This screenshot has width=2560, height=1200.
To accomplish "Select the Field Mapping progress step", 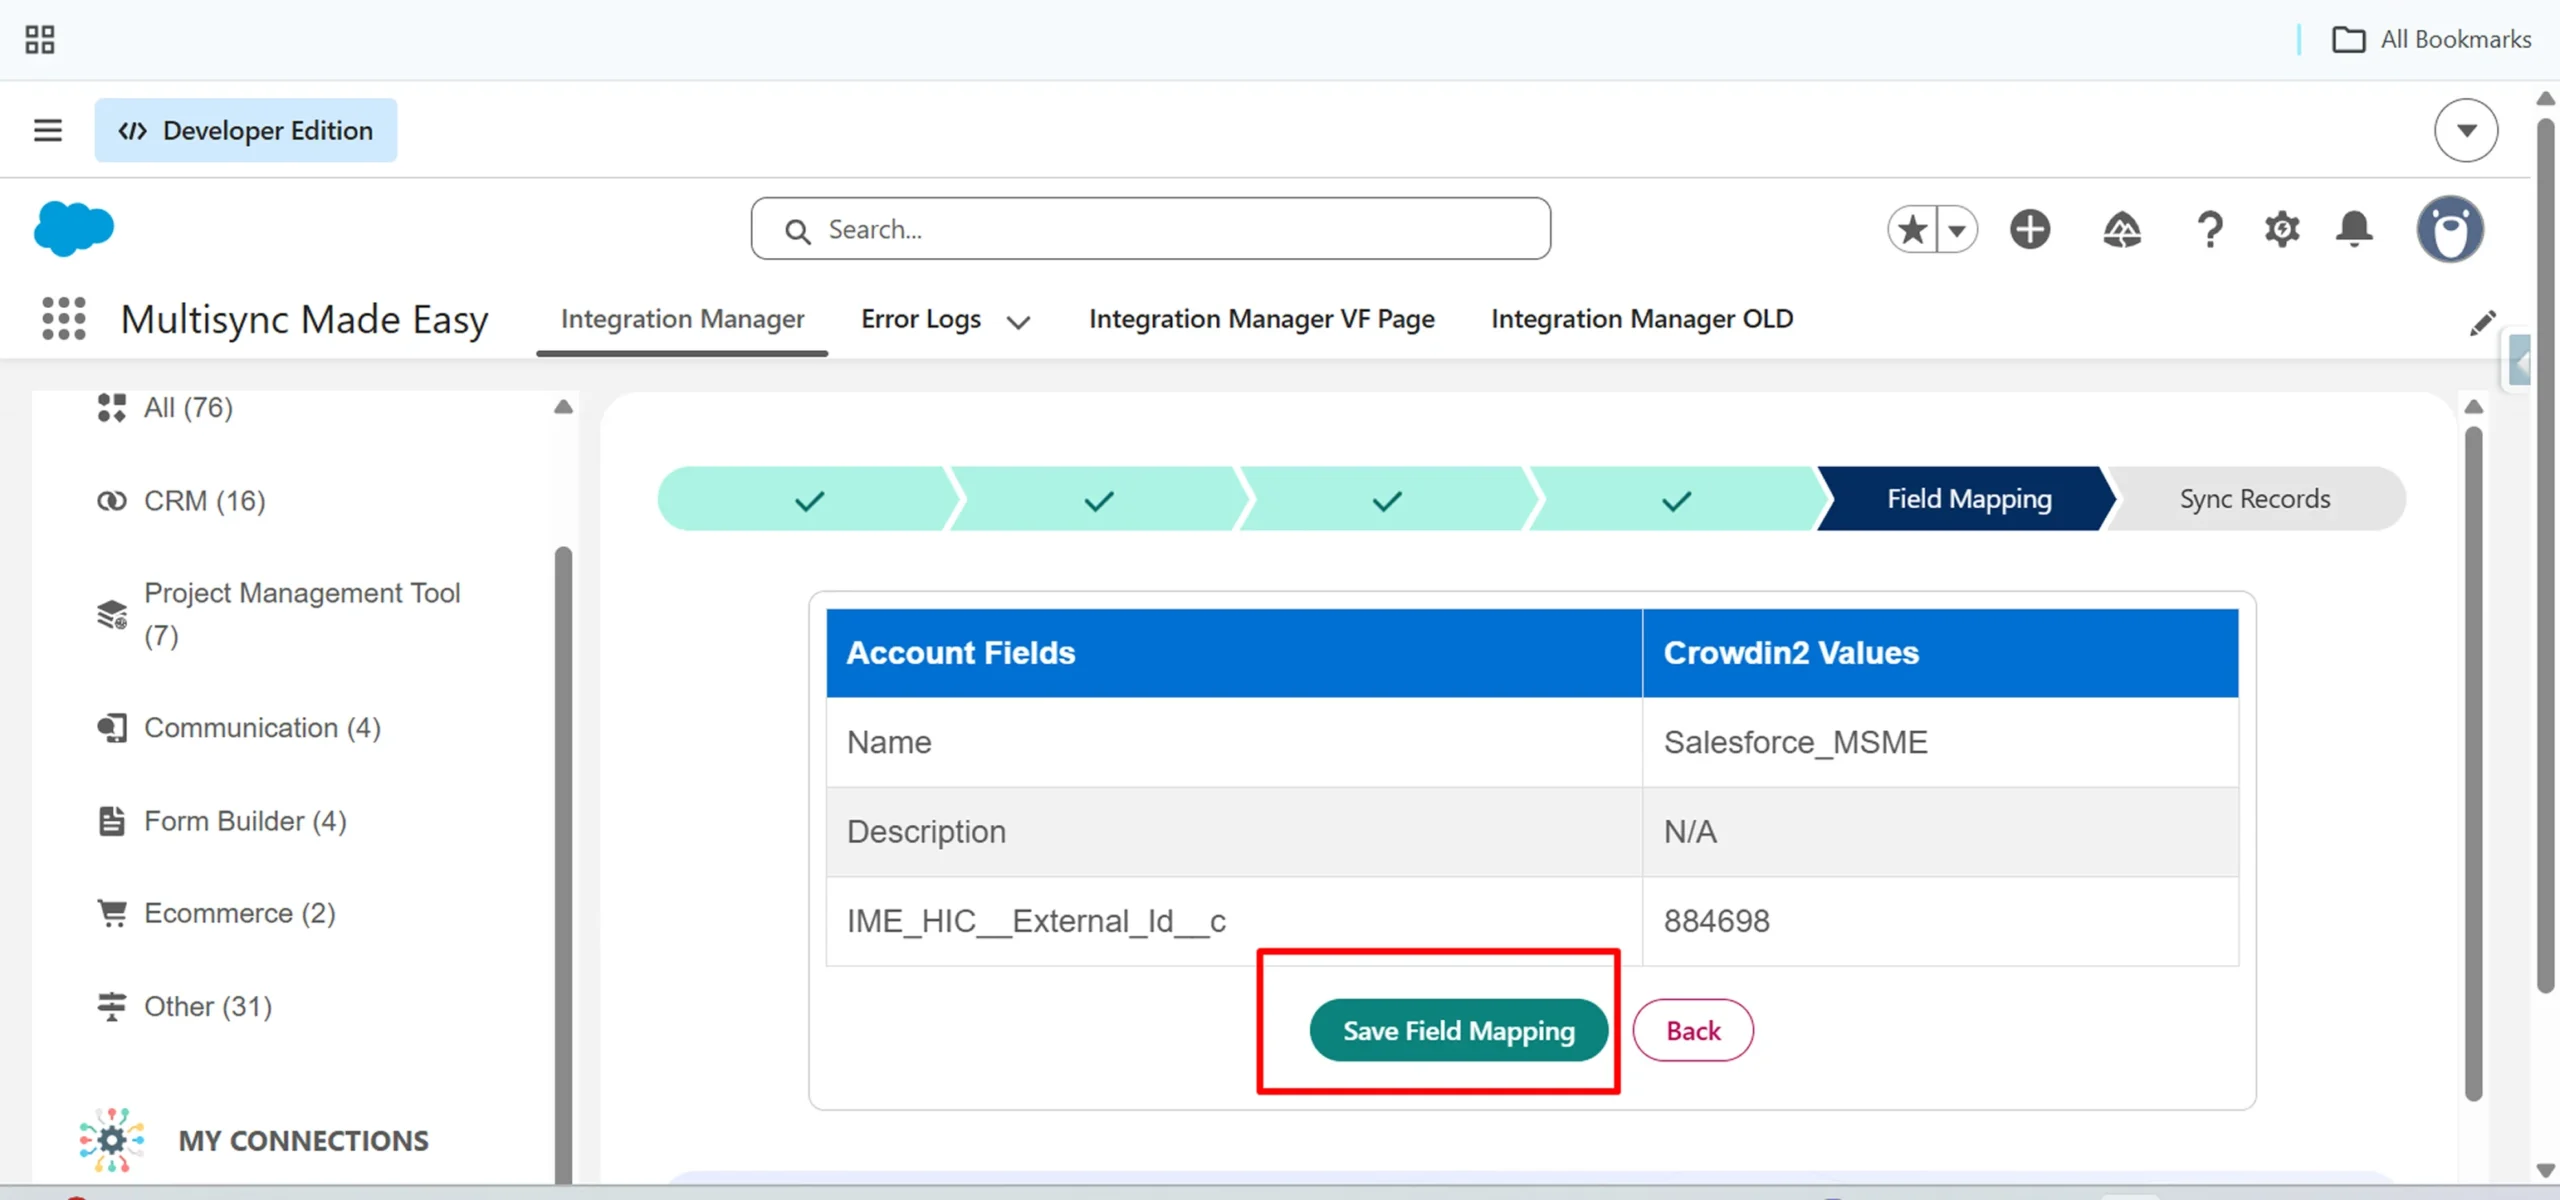I will coord(1968,499).
